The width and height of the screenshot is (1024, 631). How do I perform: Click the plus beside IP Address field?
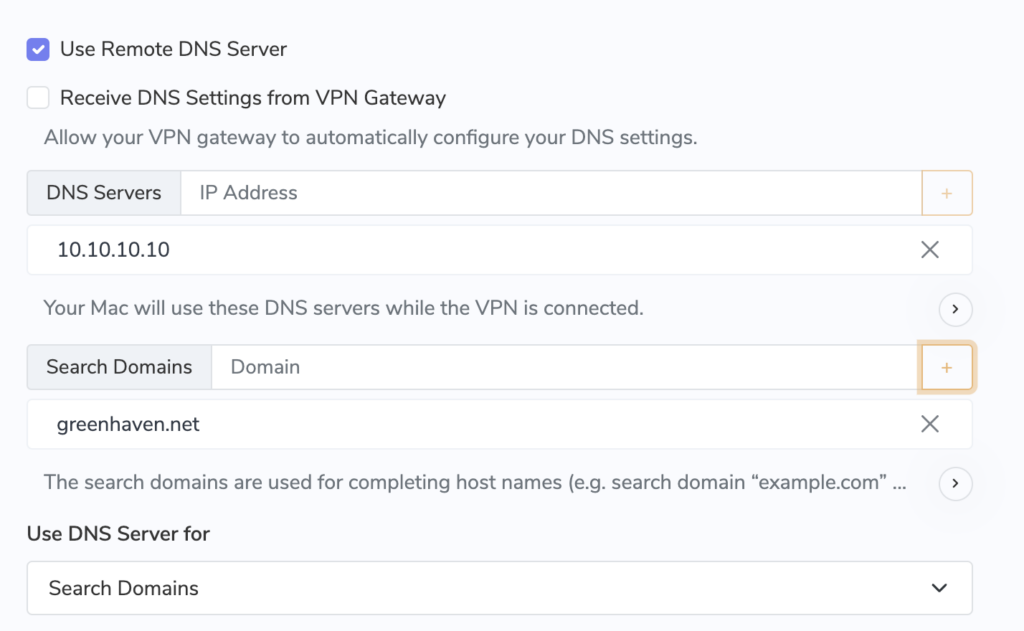point(946,192)
